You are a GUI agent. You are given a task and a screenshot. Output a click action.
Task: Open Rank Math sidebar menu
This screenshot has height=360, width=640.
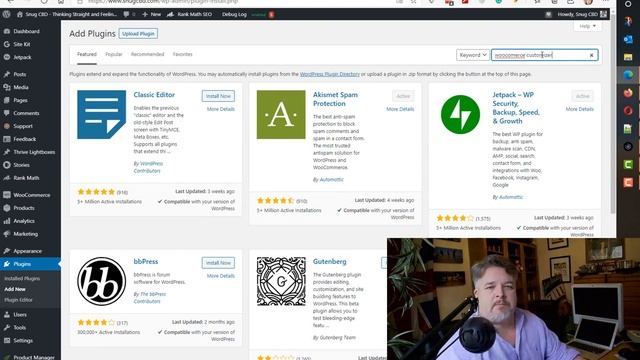(26, 178)
